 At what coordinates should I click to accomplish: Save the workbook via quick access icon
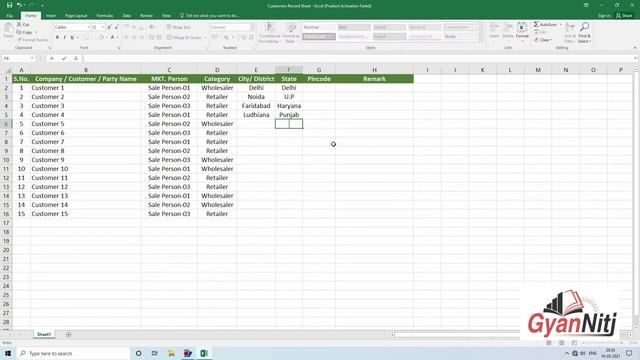point(9,5)
